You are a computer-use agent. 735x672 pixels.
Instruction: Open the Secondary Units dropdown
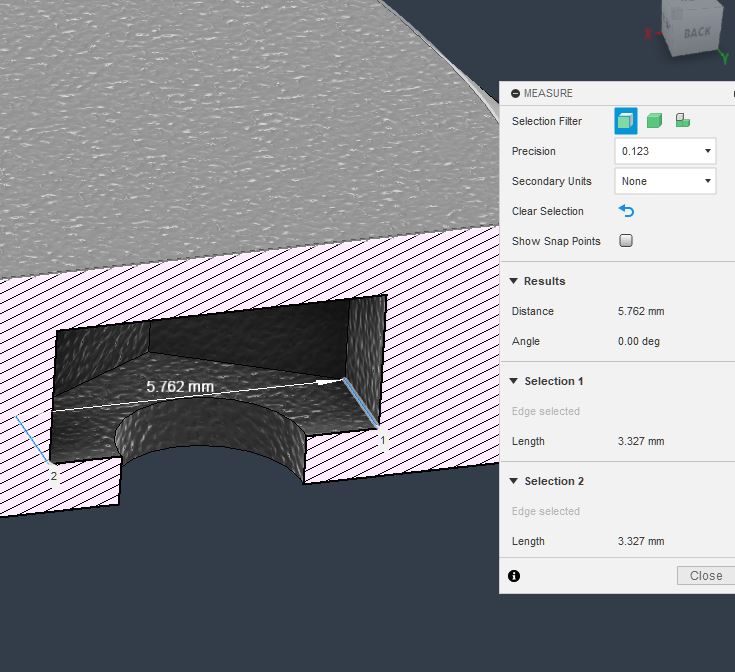coord(665,181)
